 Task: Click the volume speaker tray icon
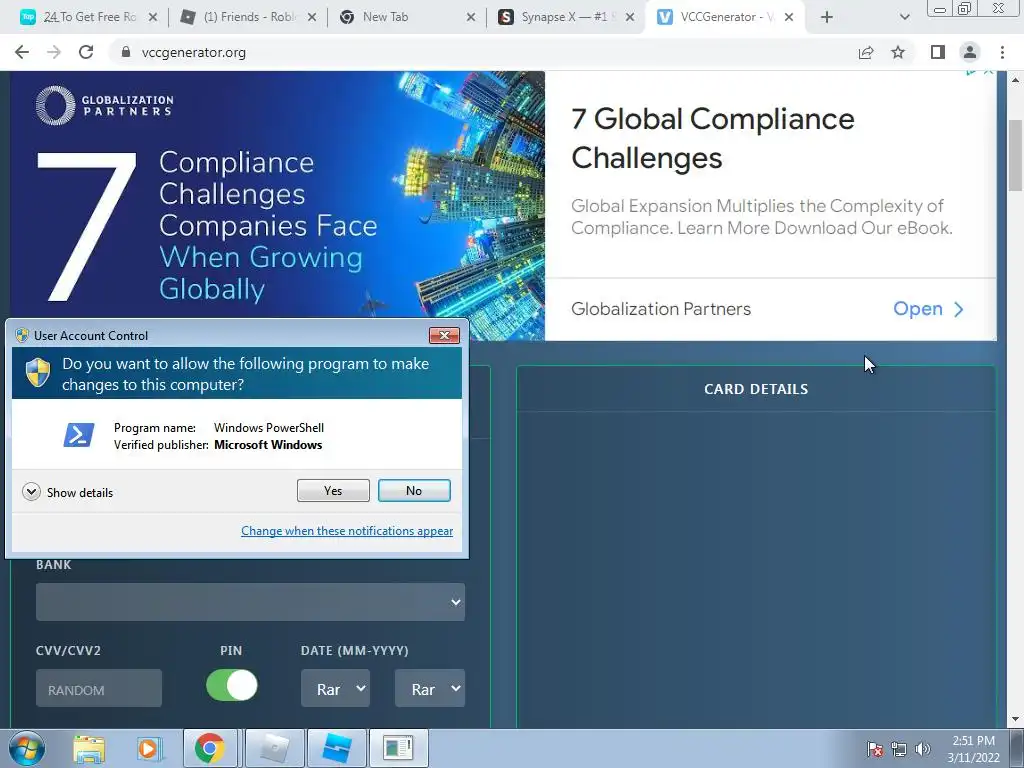point(923,749)
